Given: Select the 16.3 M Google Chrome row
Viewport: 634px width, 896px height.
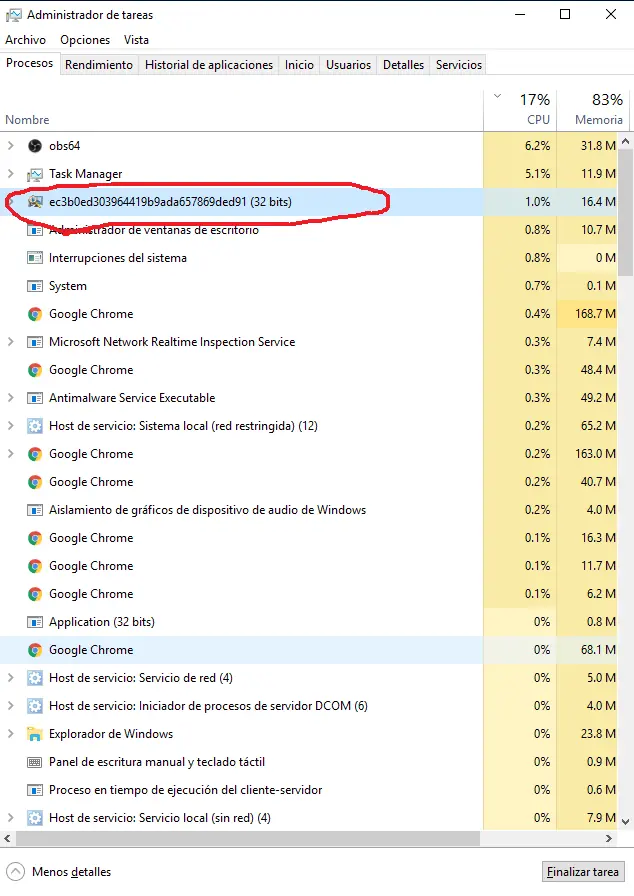Looking at the screenshot, I should pos(308,538).
